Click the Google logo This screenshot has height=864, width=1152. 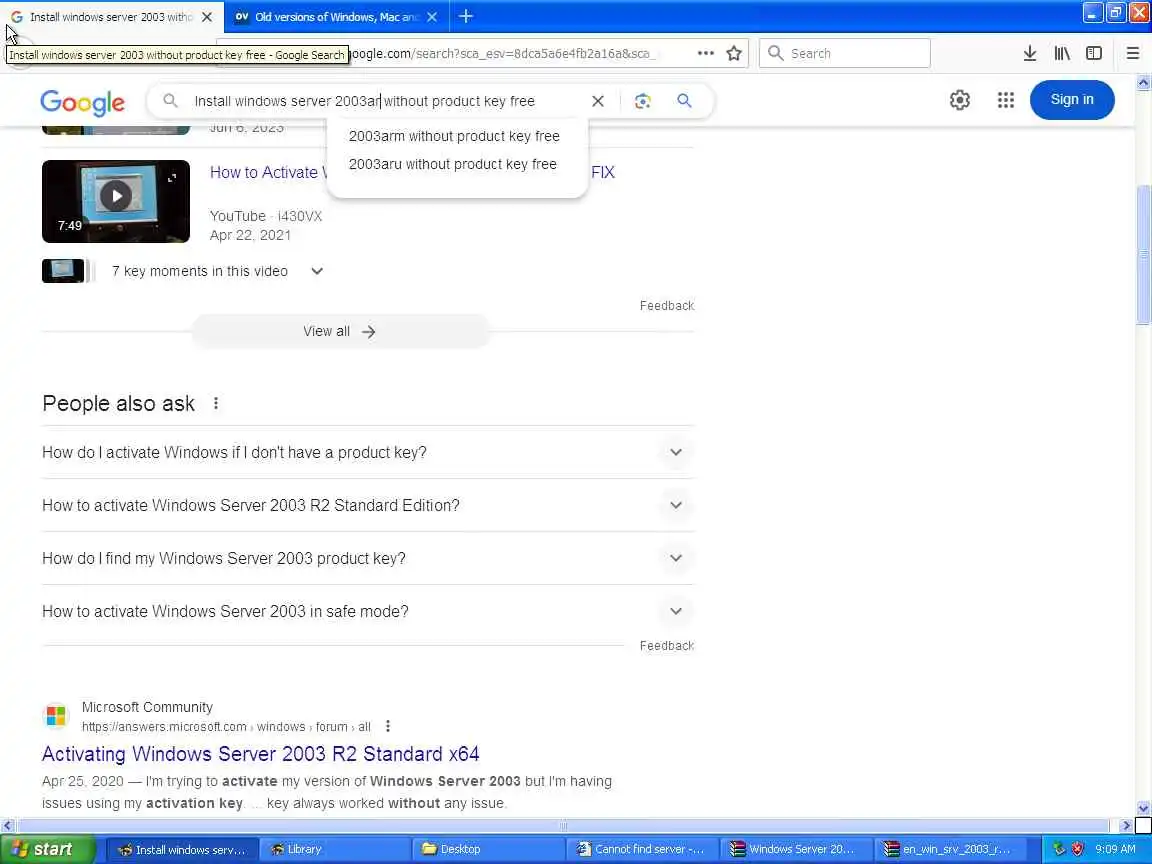point(82,102)
